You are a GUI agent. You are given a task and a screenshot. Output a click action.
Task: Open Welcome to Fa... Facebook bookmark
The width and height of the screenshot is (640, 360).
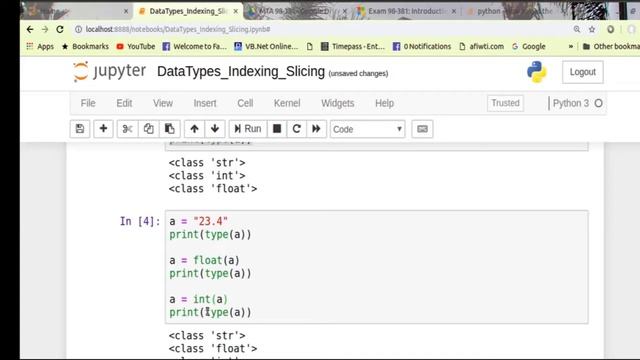[x=194, y=47]
